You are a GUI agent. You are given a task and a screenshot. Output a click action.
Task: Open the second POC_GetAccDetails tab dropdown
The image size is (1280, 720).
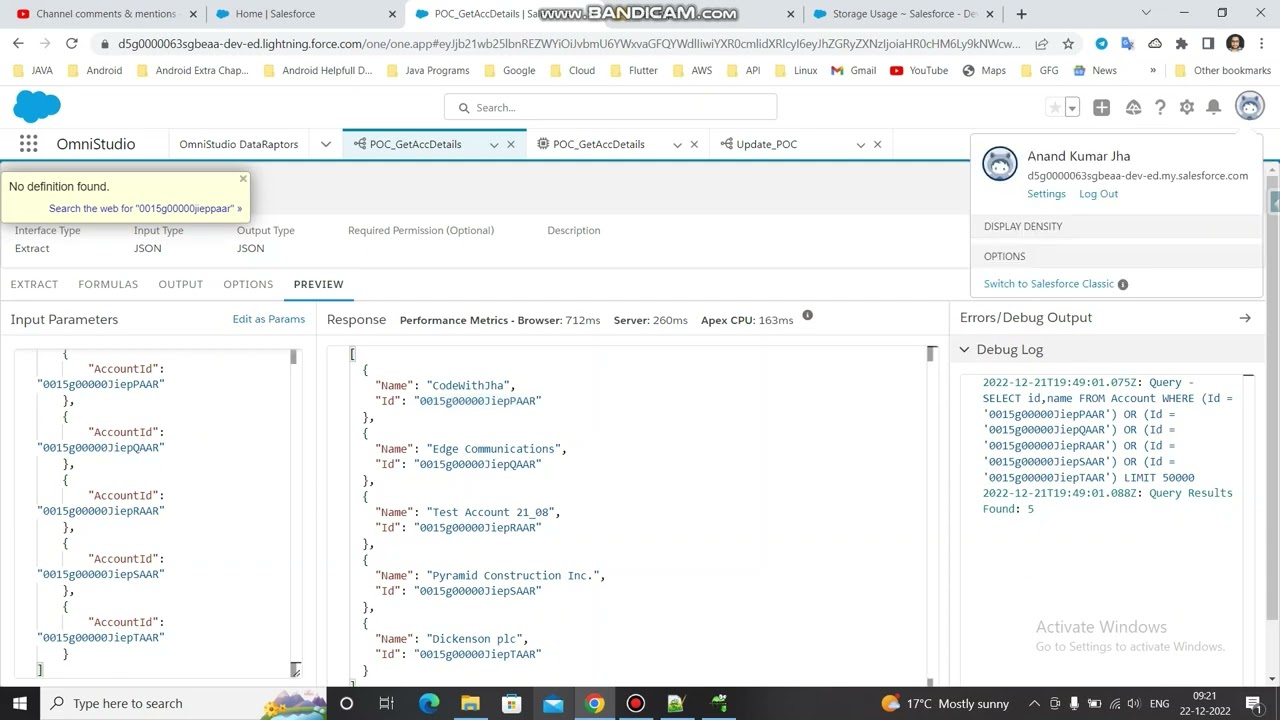coord(677,144)
